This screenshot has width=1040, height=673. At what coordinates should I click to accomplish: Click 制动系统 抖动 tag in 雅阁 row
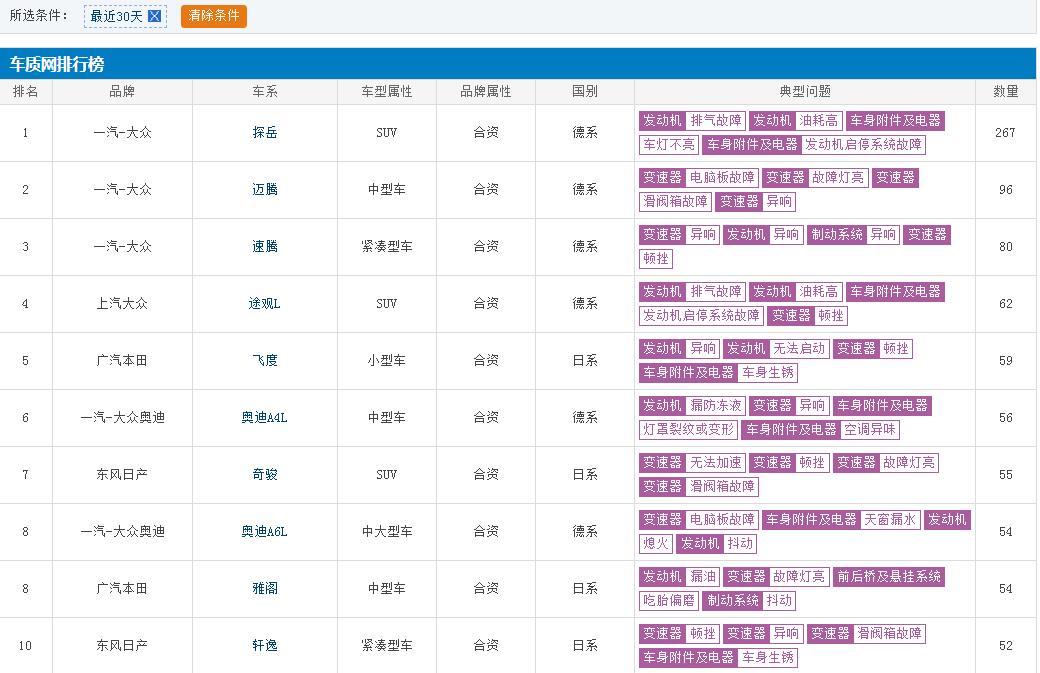click(x=749, y=601)
